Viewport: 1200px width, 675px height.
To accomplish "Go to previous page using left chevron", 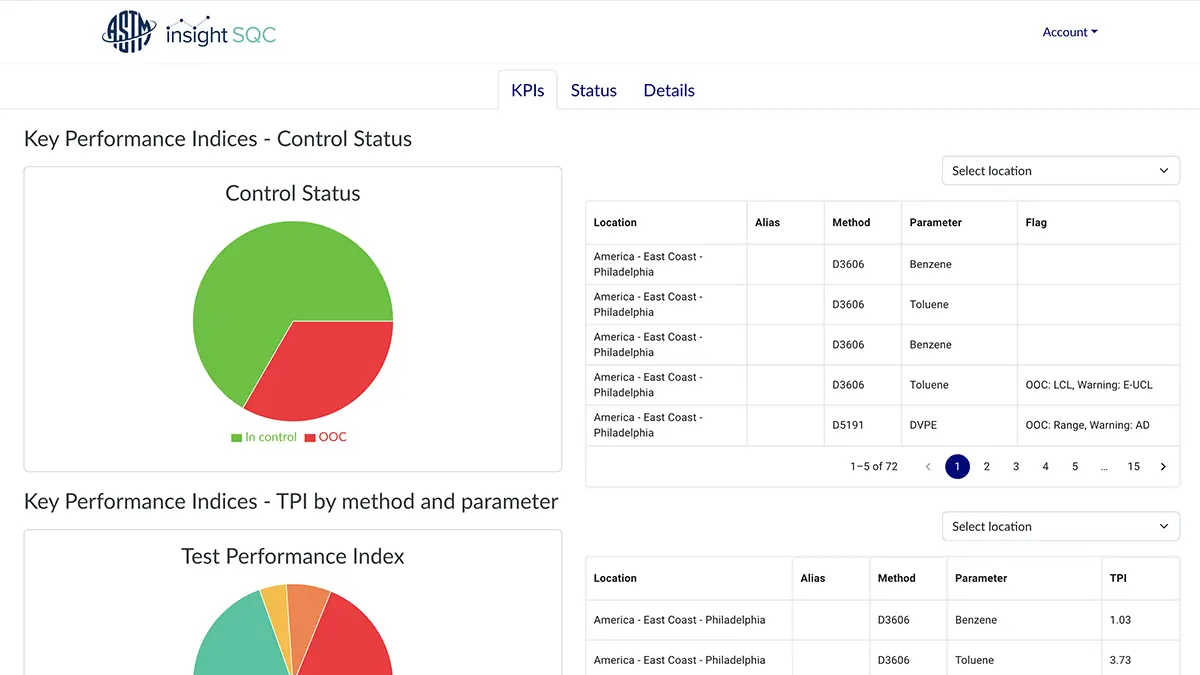I will click(x=928, y=467).
